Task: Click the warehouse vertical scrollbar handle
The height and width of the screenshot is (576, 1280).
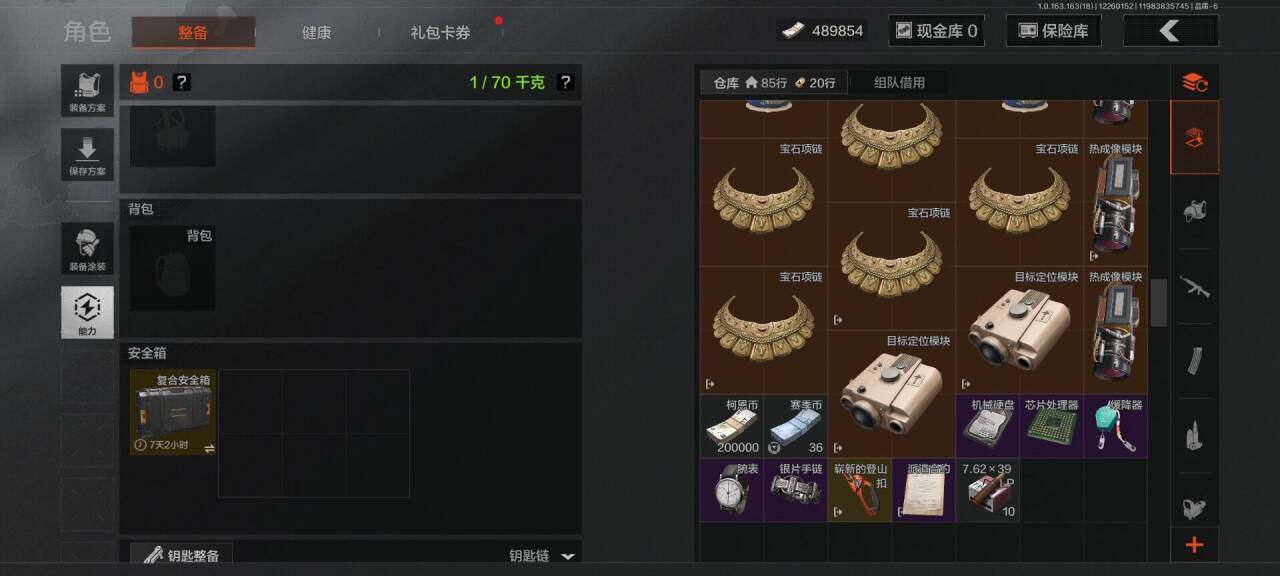Action: (x=1159, y=302)
